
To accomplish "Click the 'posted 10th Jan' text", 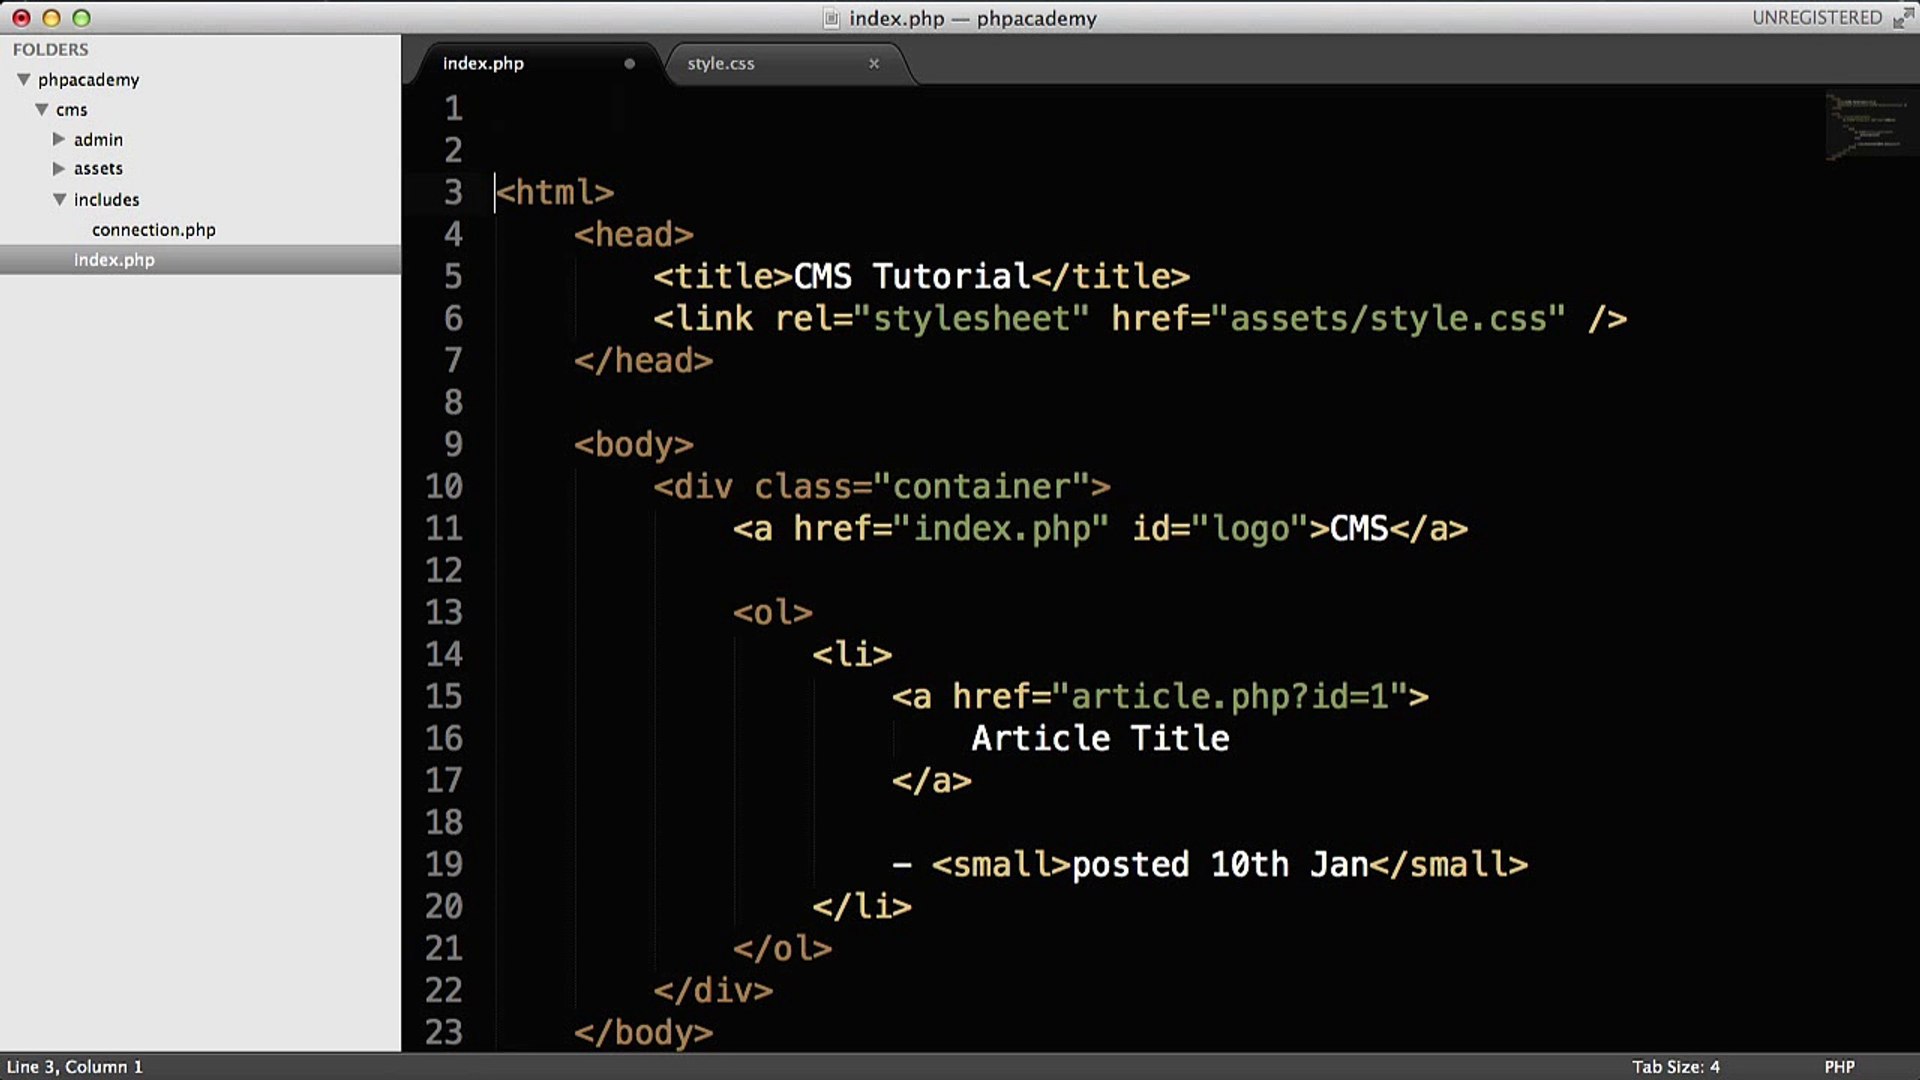I will 1220,864.
